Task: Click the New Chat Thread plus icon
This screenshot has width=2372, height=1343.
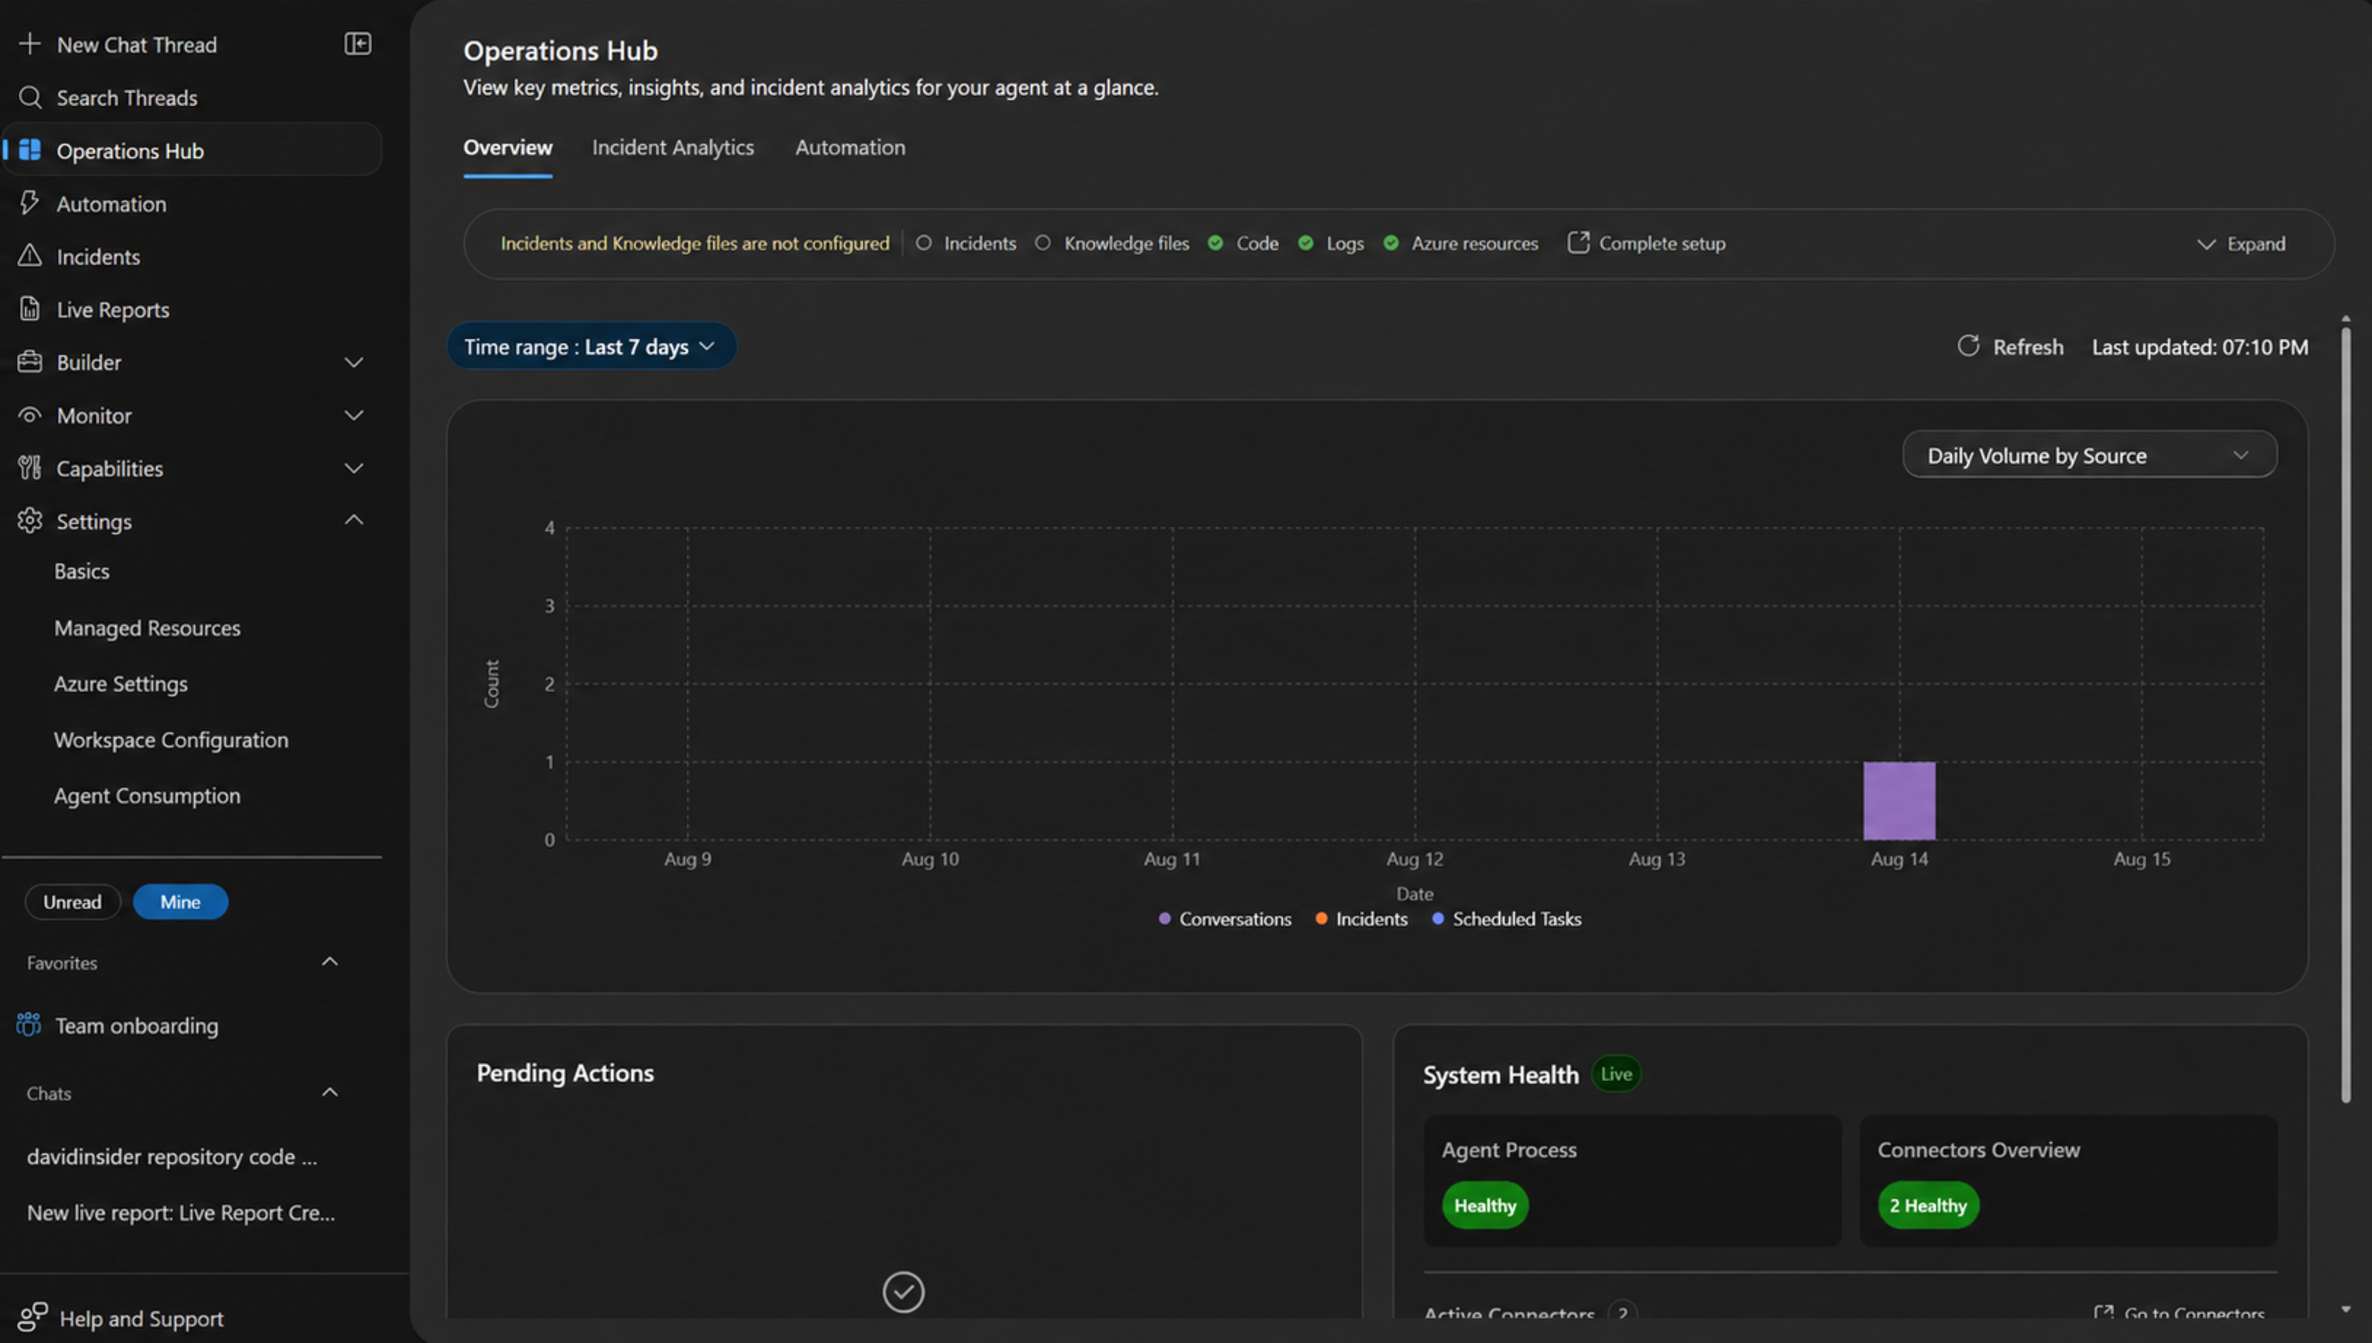Action: tap(30, 44)
